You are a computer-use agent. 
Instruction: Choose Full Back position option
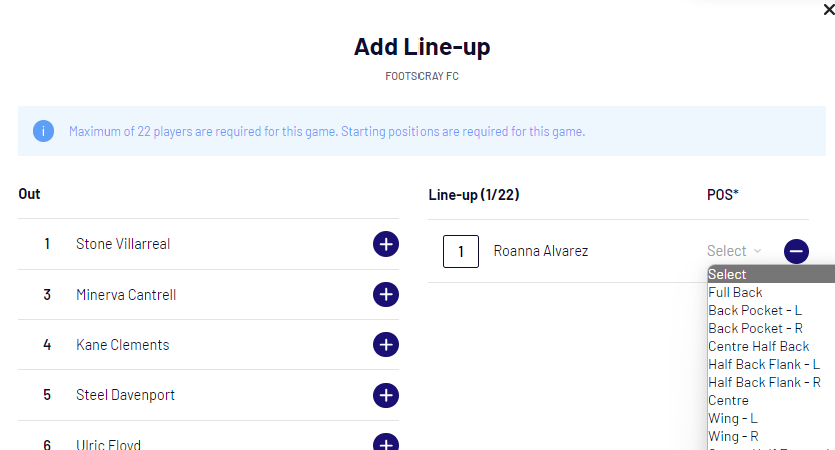(736, 292)
